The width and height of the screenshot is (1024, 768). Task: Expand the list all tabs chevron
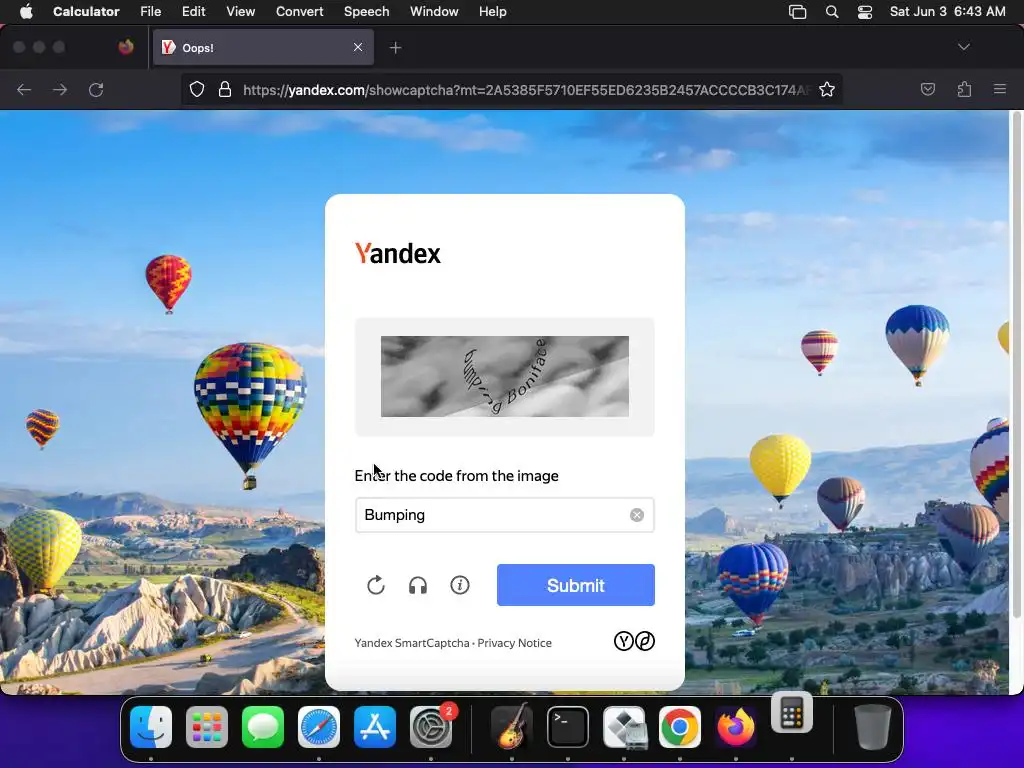(963, 47)
